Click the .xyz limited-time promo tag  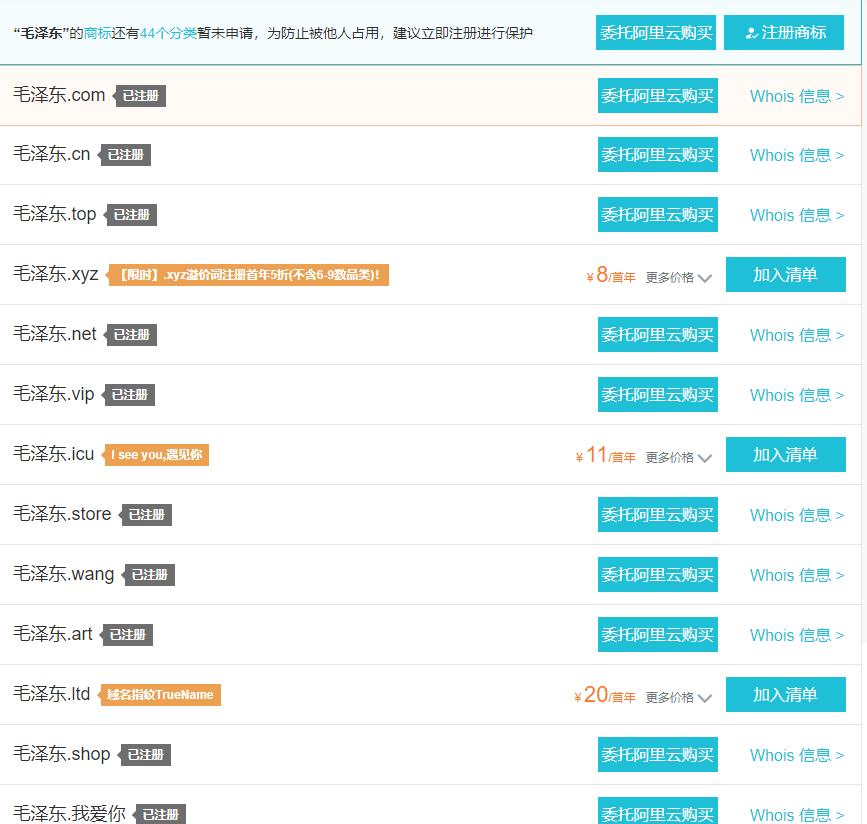(248, 275)
